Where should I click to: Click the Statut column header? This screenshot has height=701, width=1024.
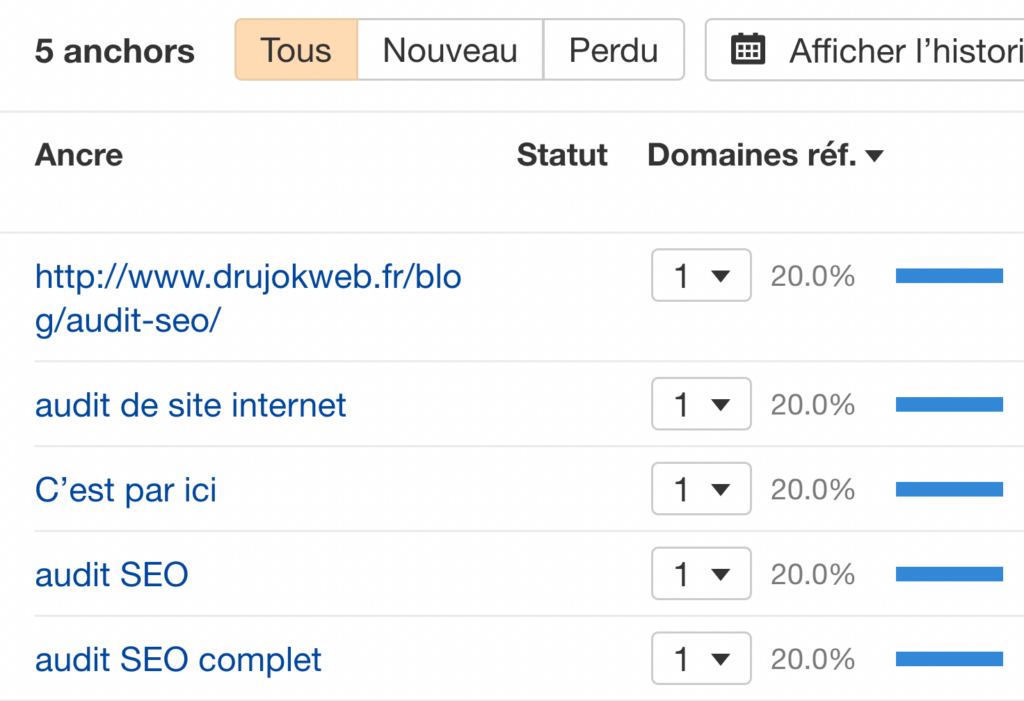pyautogui.click(x=562, y=155)
